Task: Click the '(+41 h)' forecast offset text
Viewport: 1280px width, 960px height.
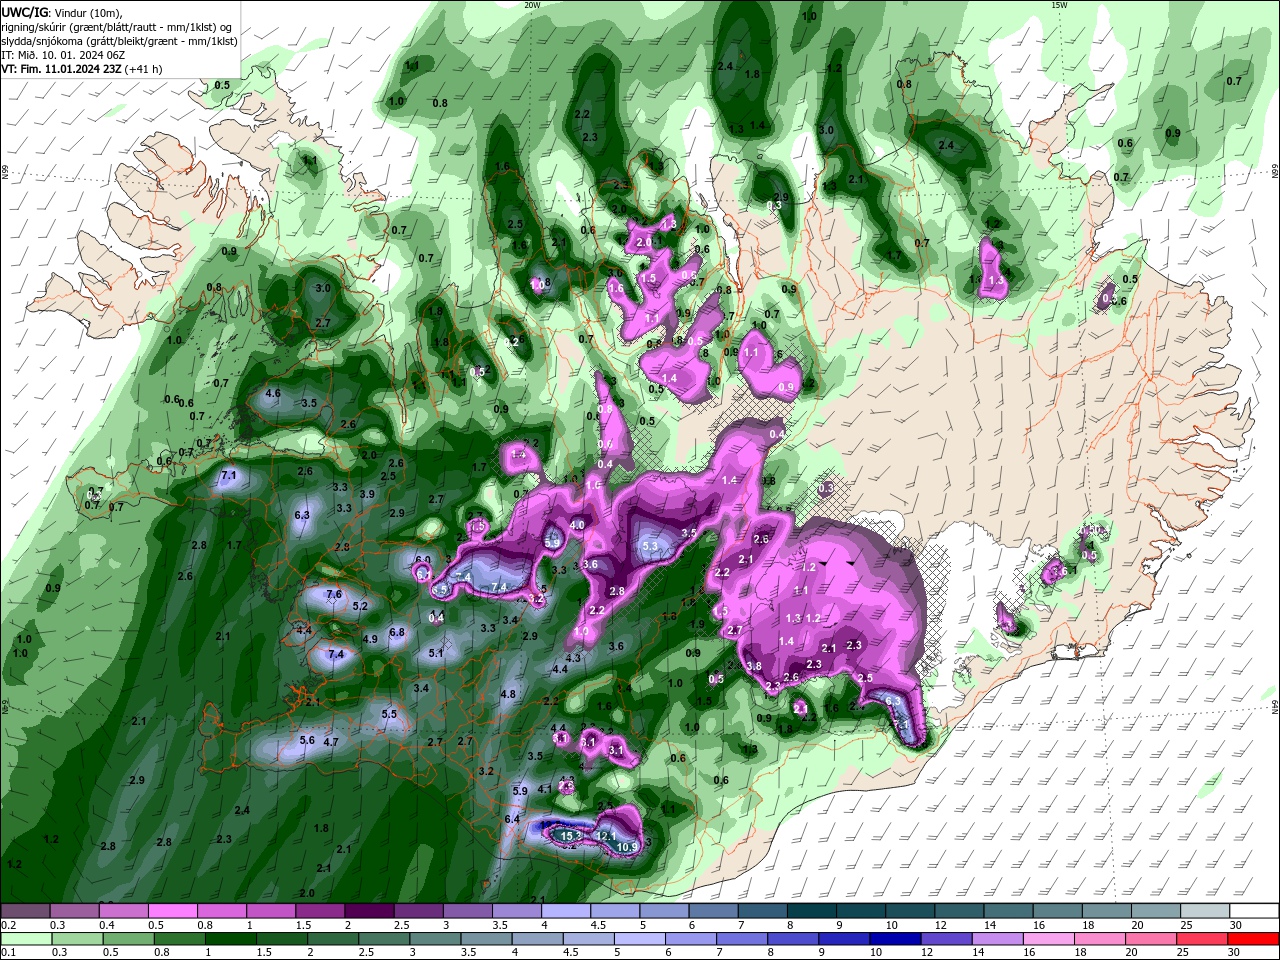Action: [x=143, y=70]
